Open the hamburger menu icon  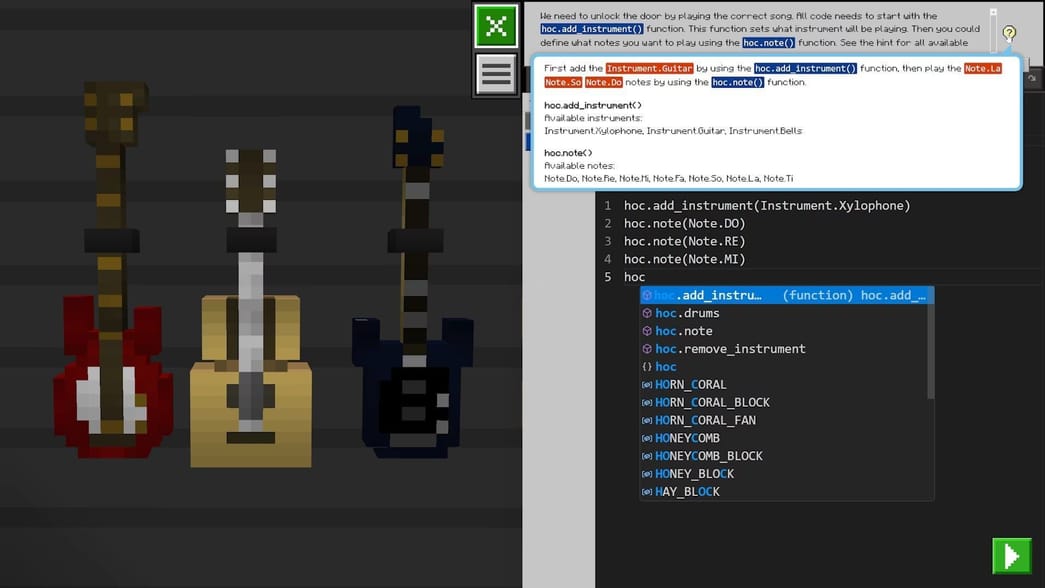[496, 75]
